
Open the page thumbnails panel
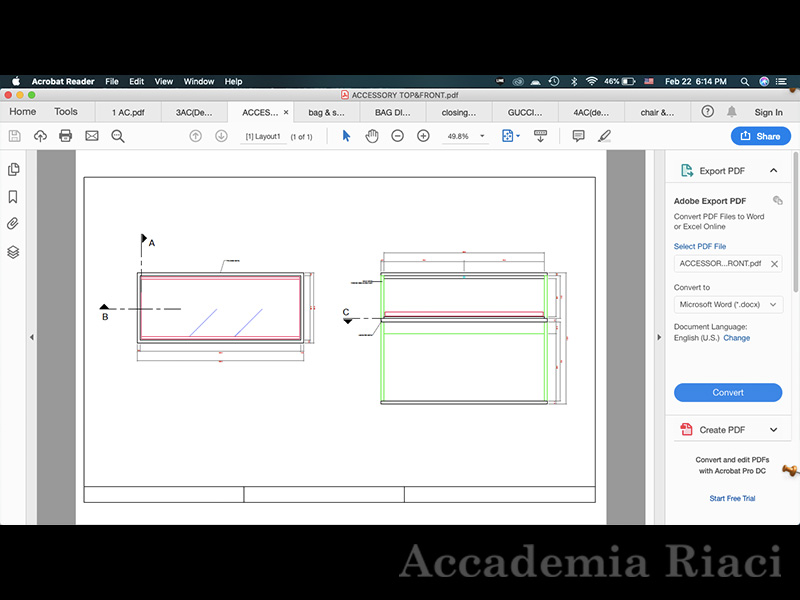(14, 169)
